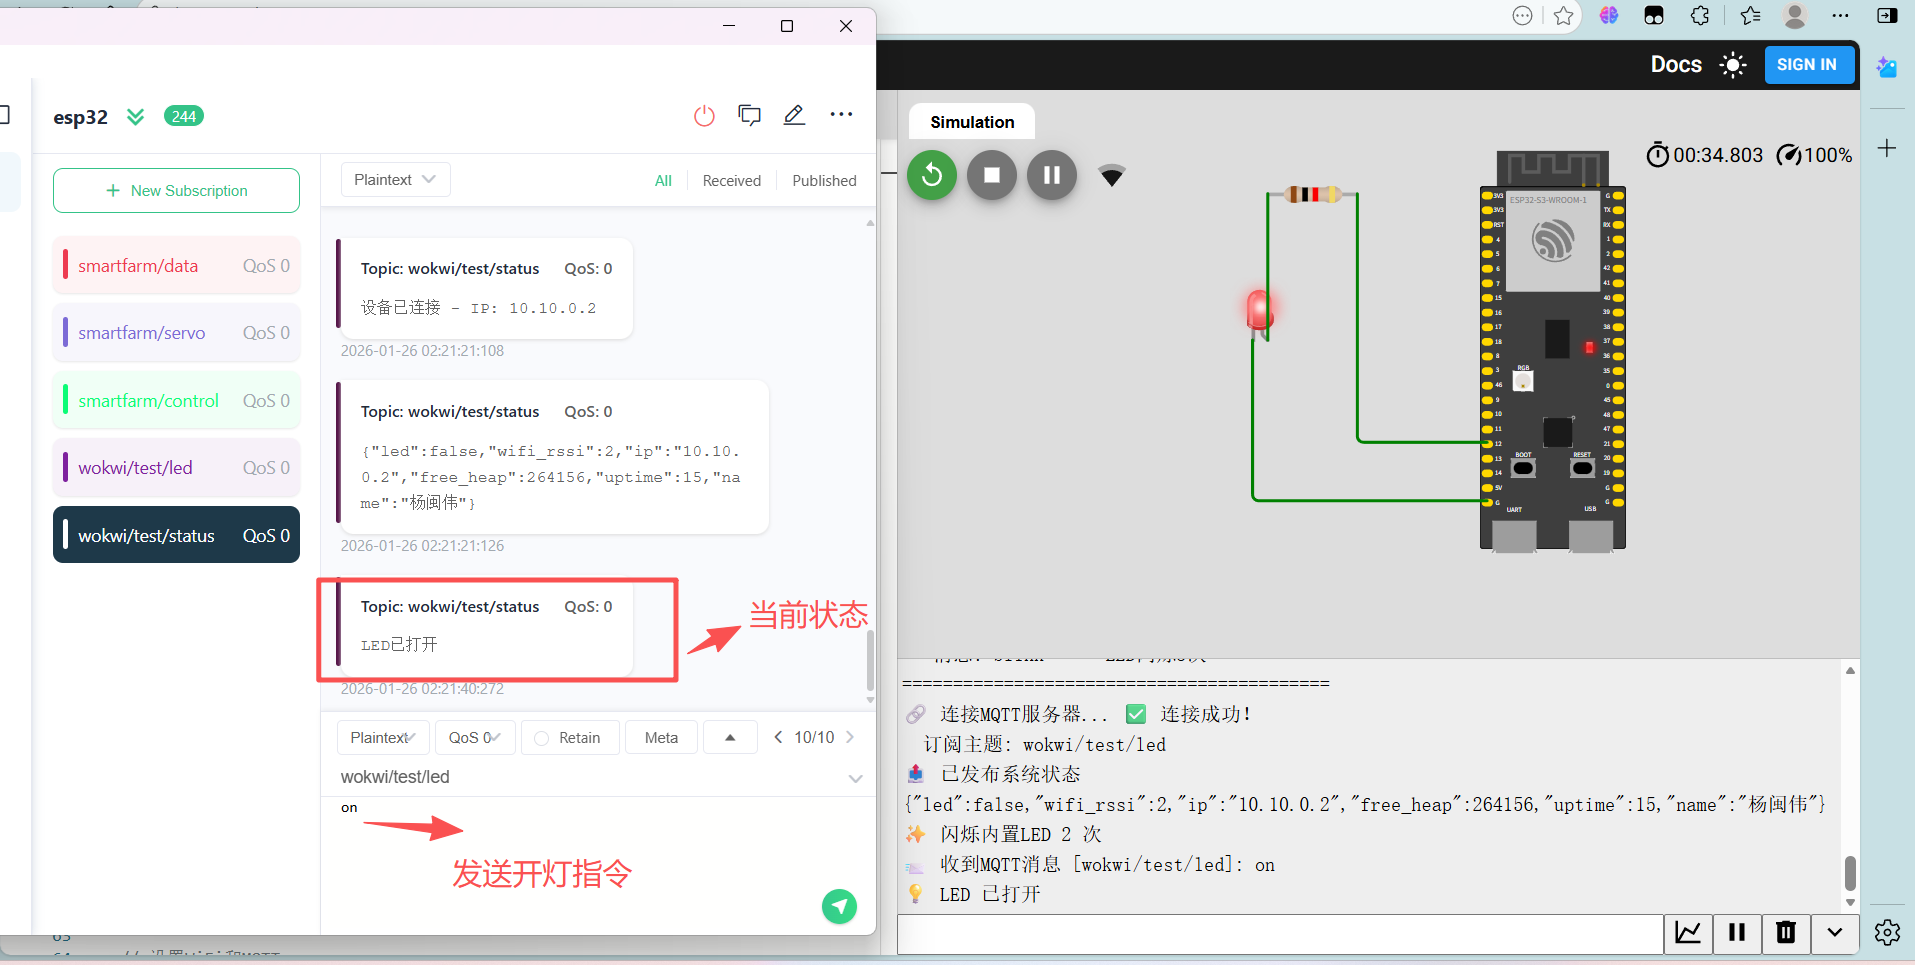Switch to the Published messages filter
Viewport: 1915px width, 965px height.
point(824,181)
